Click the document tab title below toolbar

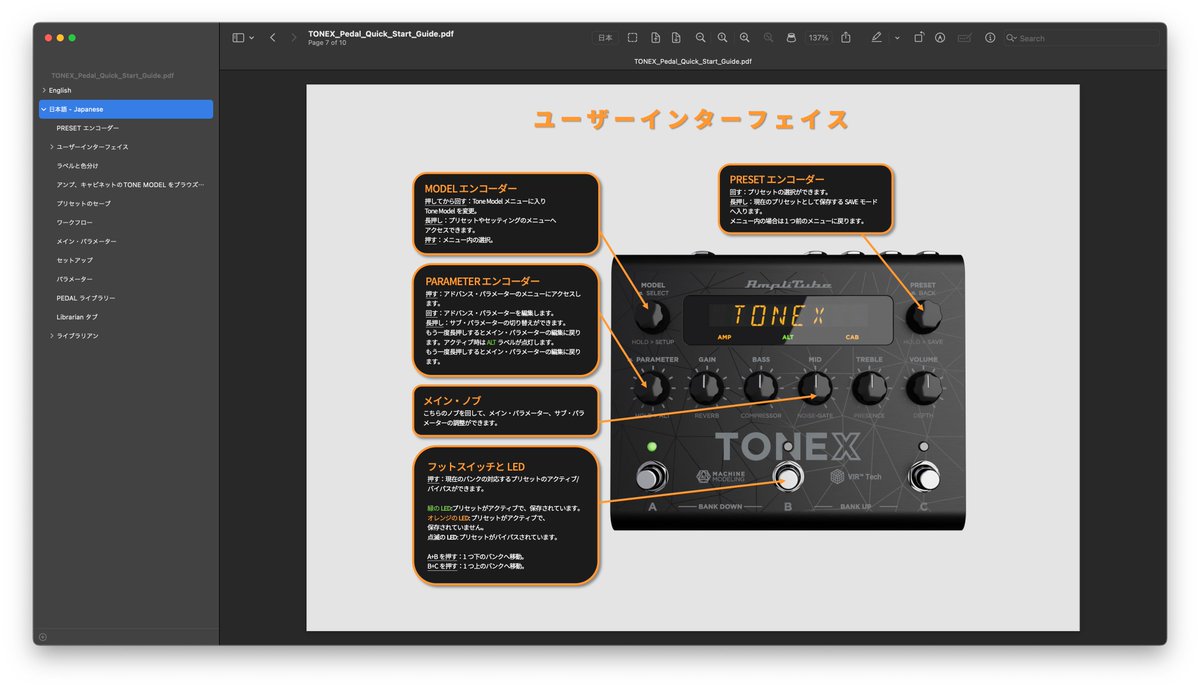point(693,61)
